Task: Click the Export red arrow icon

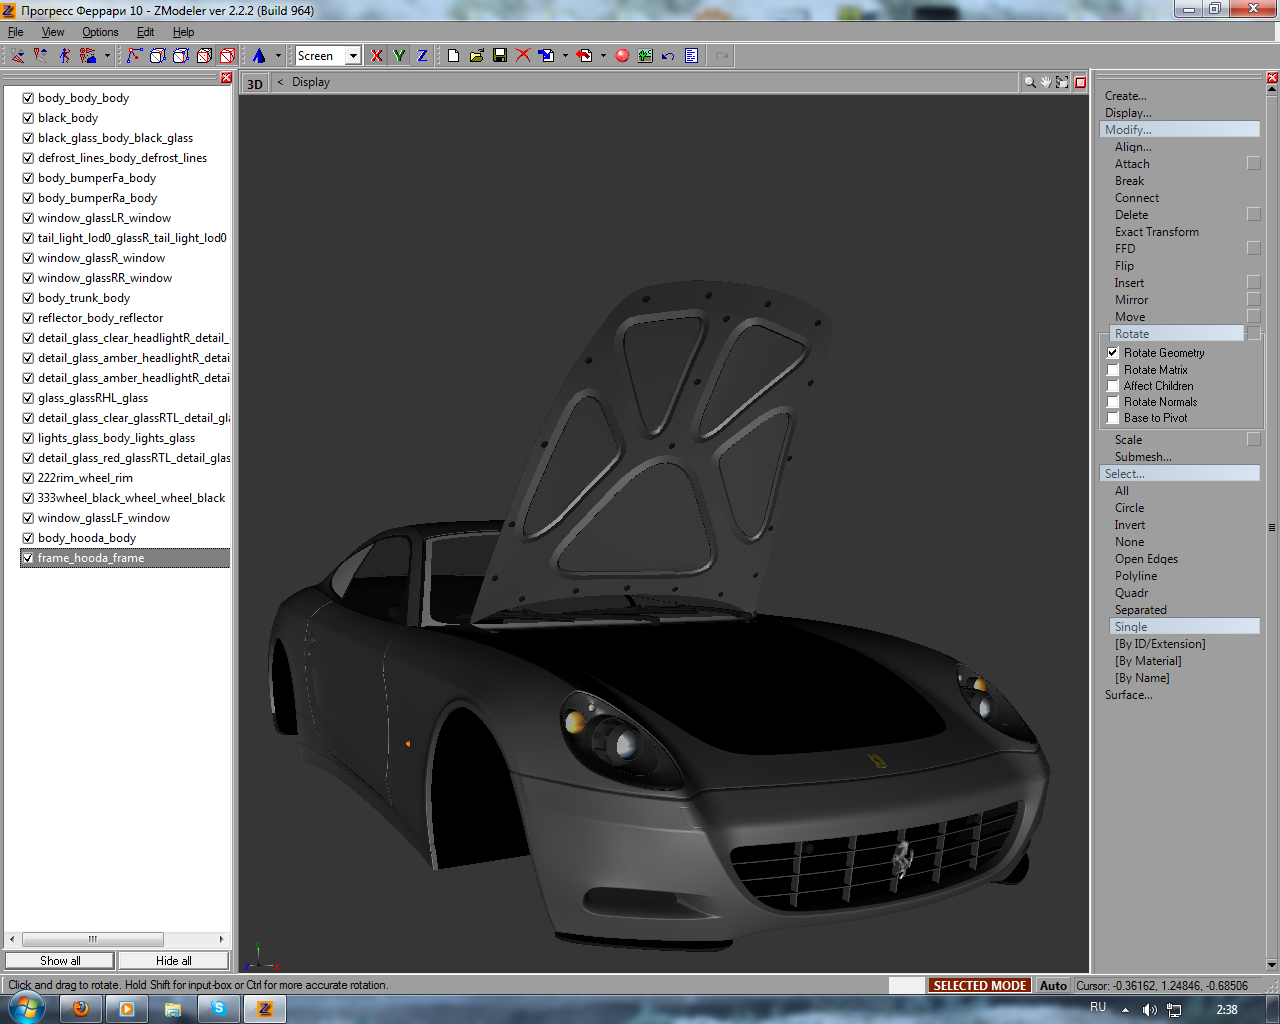Action: [x=585, y=56]
